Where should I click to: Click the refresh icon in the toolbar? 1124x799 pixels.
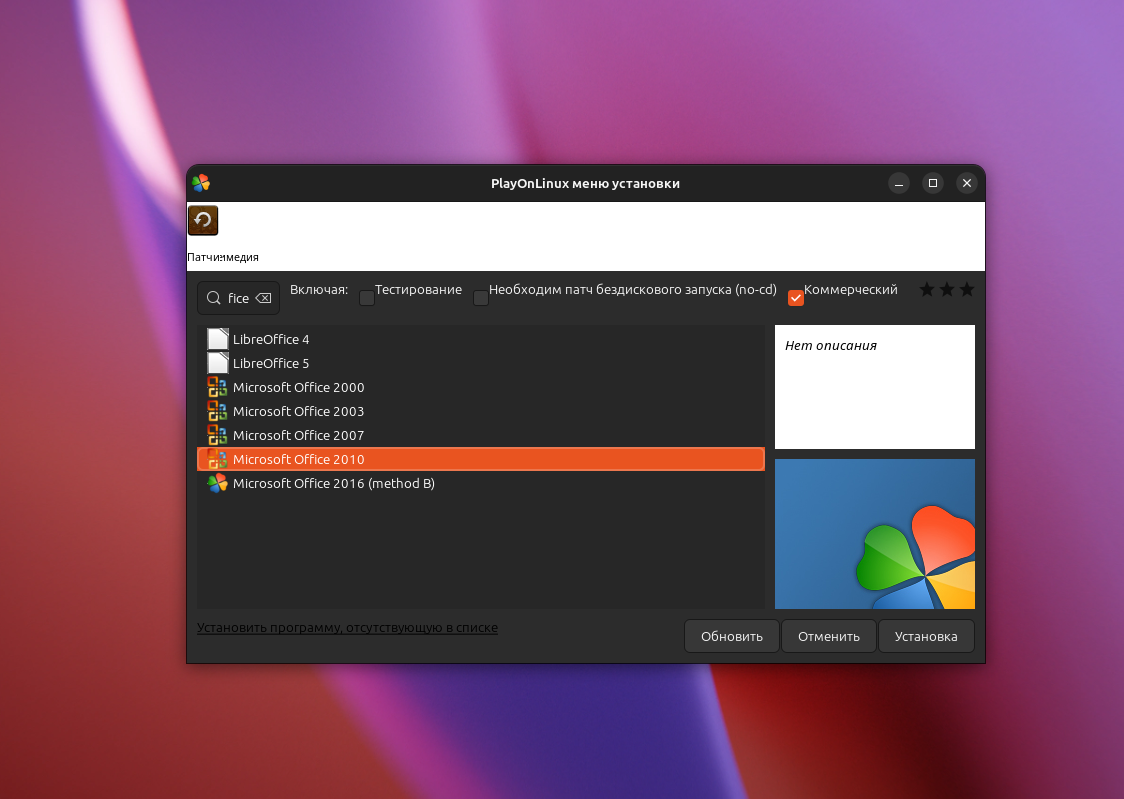(x=203, y=220)
